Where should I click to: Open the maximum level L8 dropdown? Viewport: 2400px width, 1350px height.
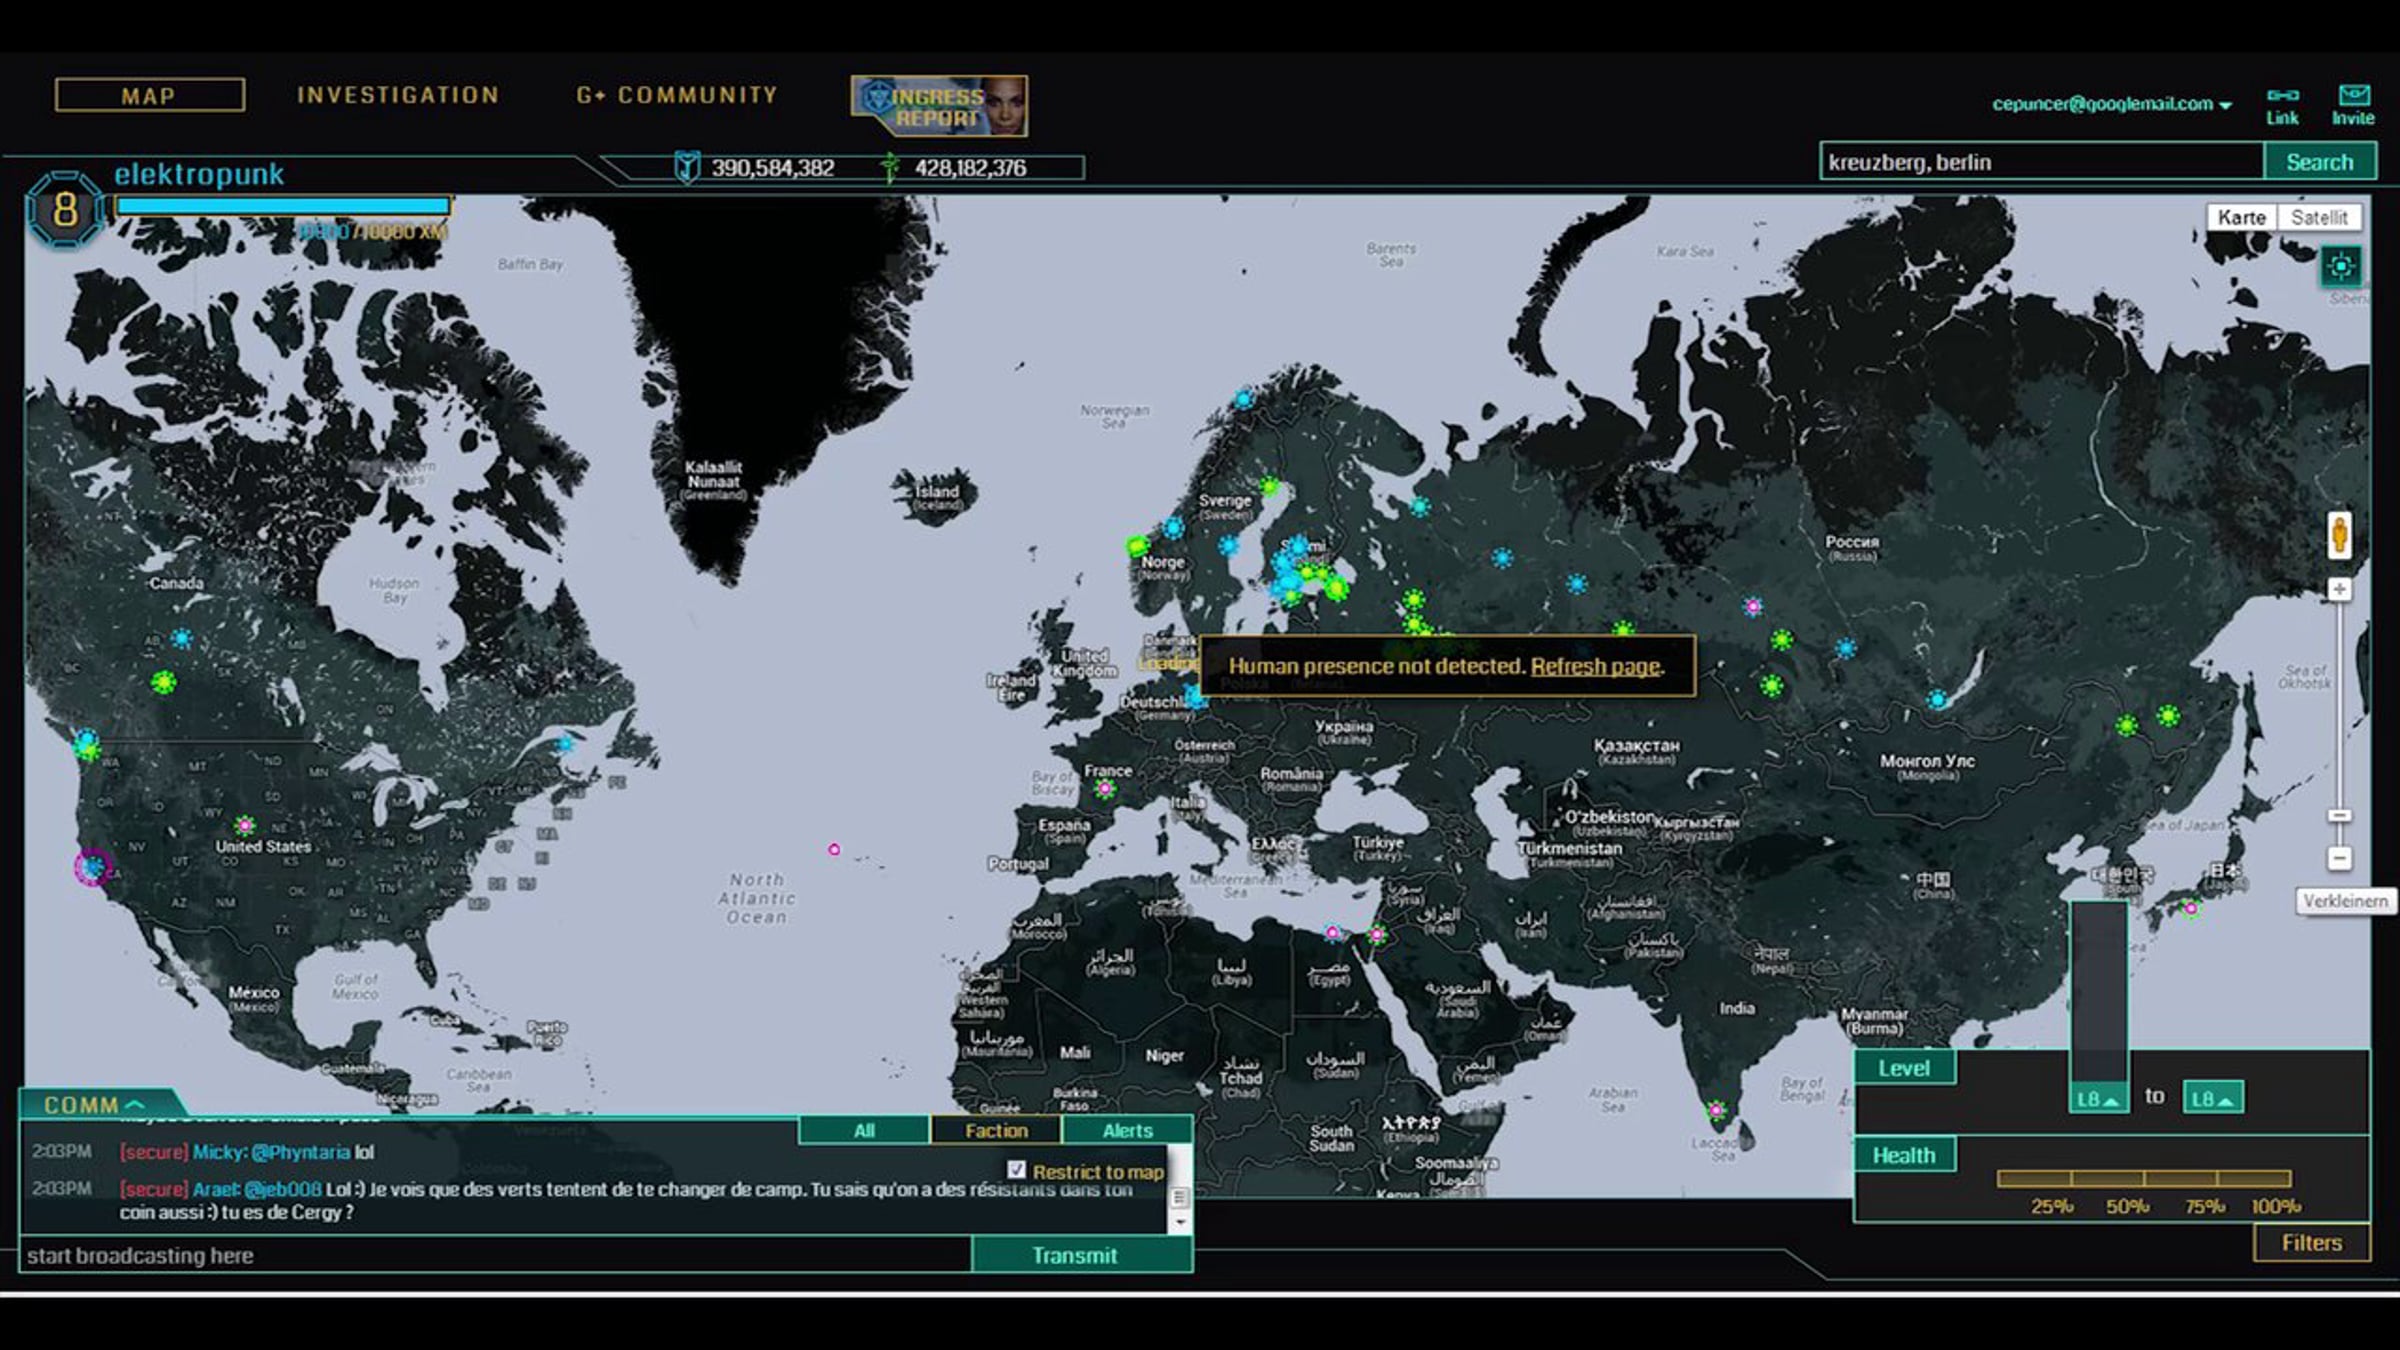tap(2212, 1098)
